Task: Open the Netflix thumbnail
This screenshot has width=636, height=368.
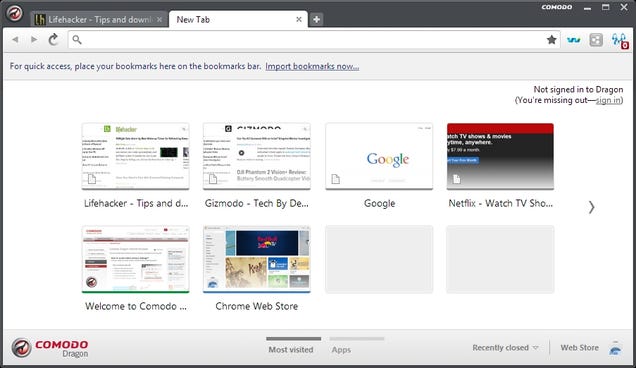Action: click(500, 156)
